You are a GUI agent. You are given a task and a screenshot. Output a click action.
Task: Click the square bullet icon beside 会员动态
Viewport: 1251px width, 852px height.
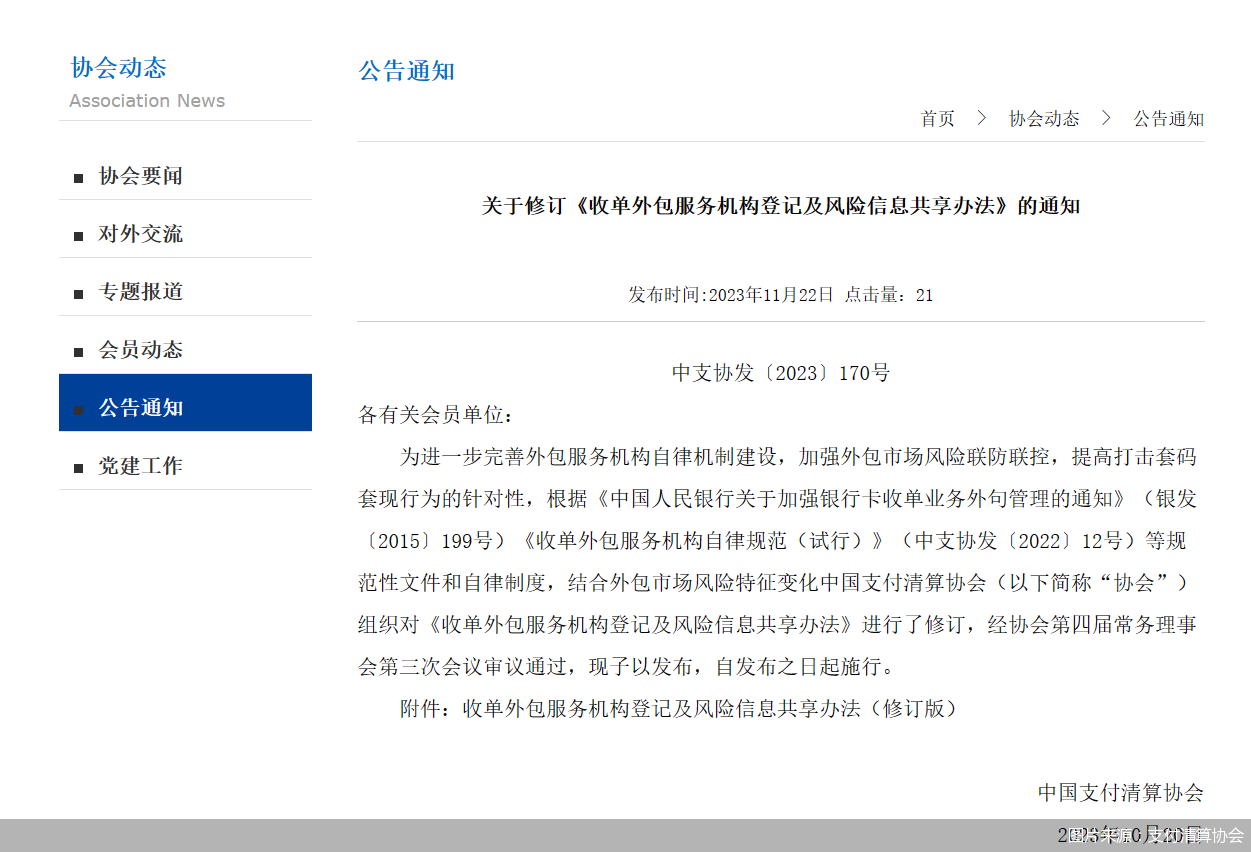78,351
